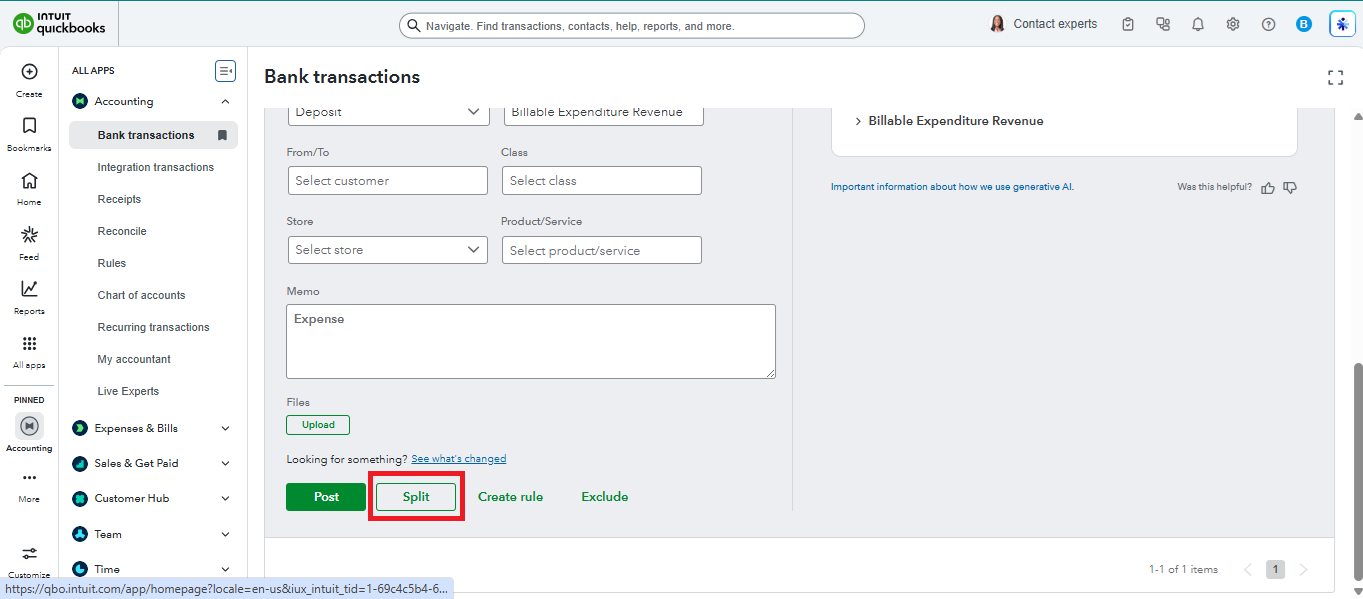The width and height of the screenshot is (1363, 599).
Task: Open the settings gear icon
Action: pyautogui.click(x=1233, y=24)
